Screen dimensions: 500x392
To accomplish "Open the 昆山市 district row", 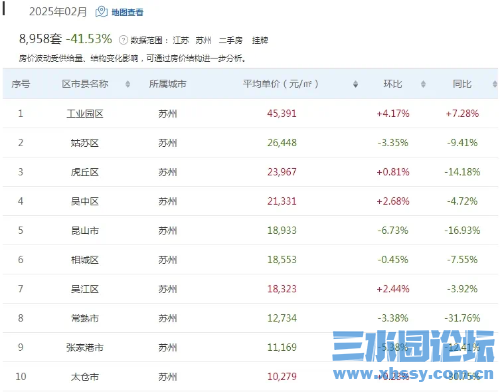I will [250, 230].
